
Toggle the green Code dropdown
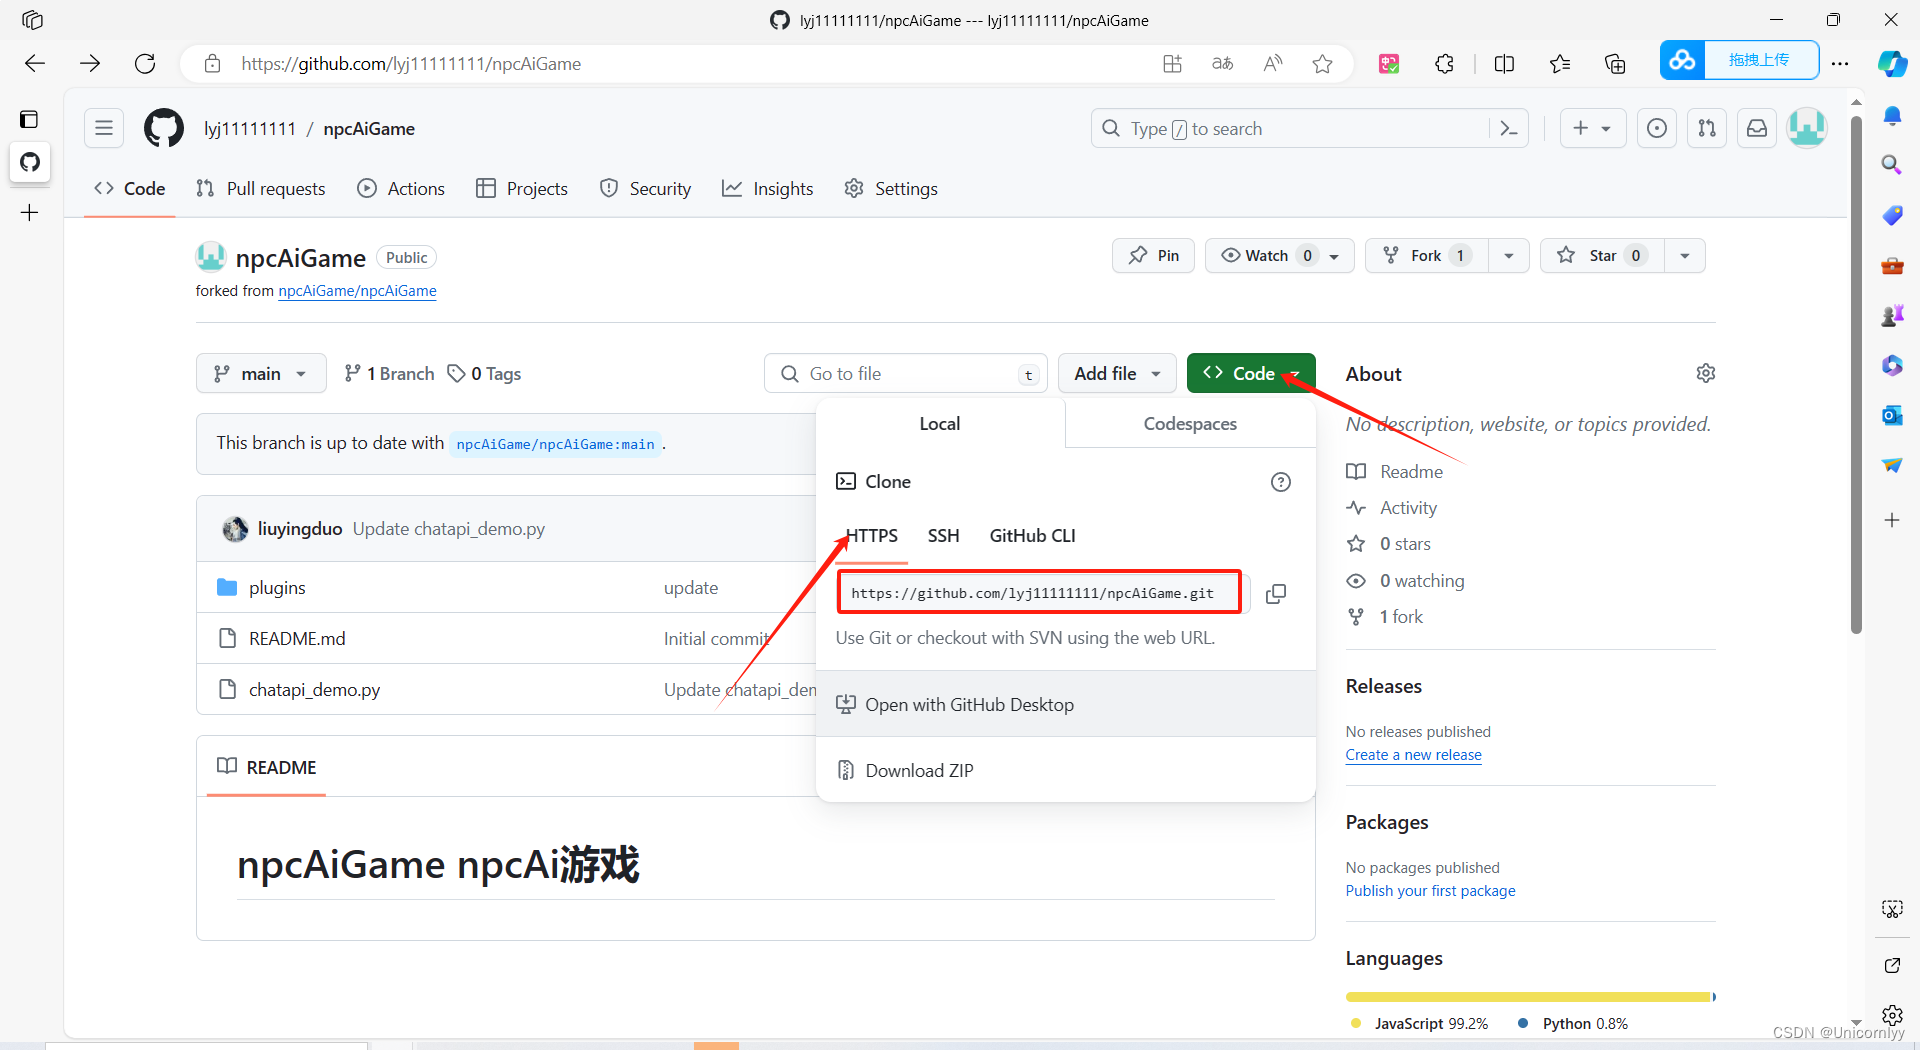pos(1251,374)
